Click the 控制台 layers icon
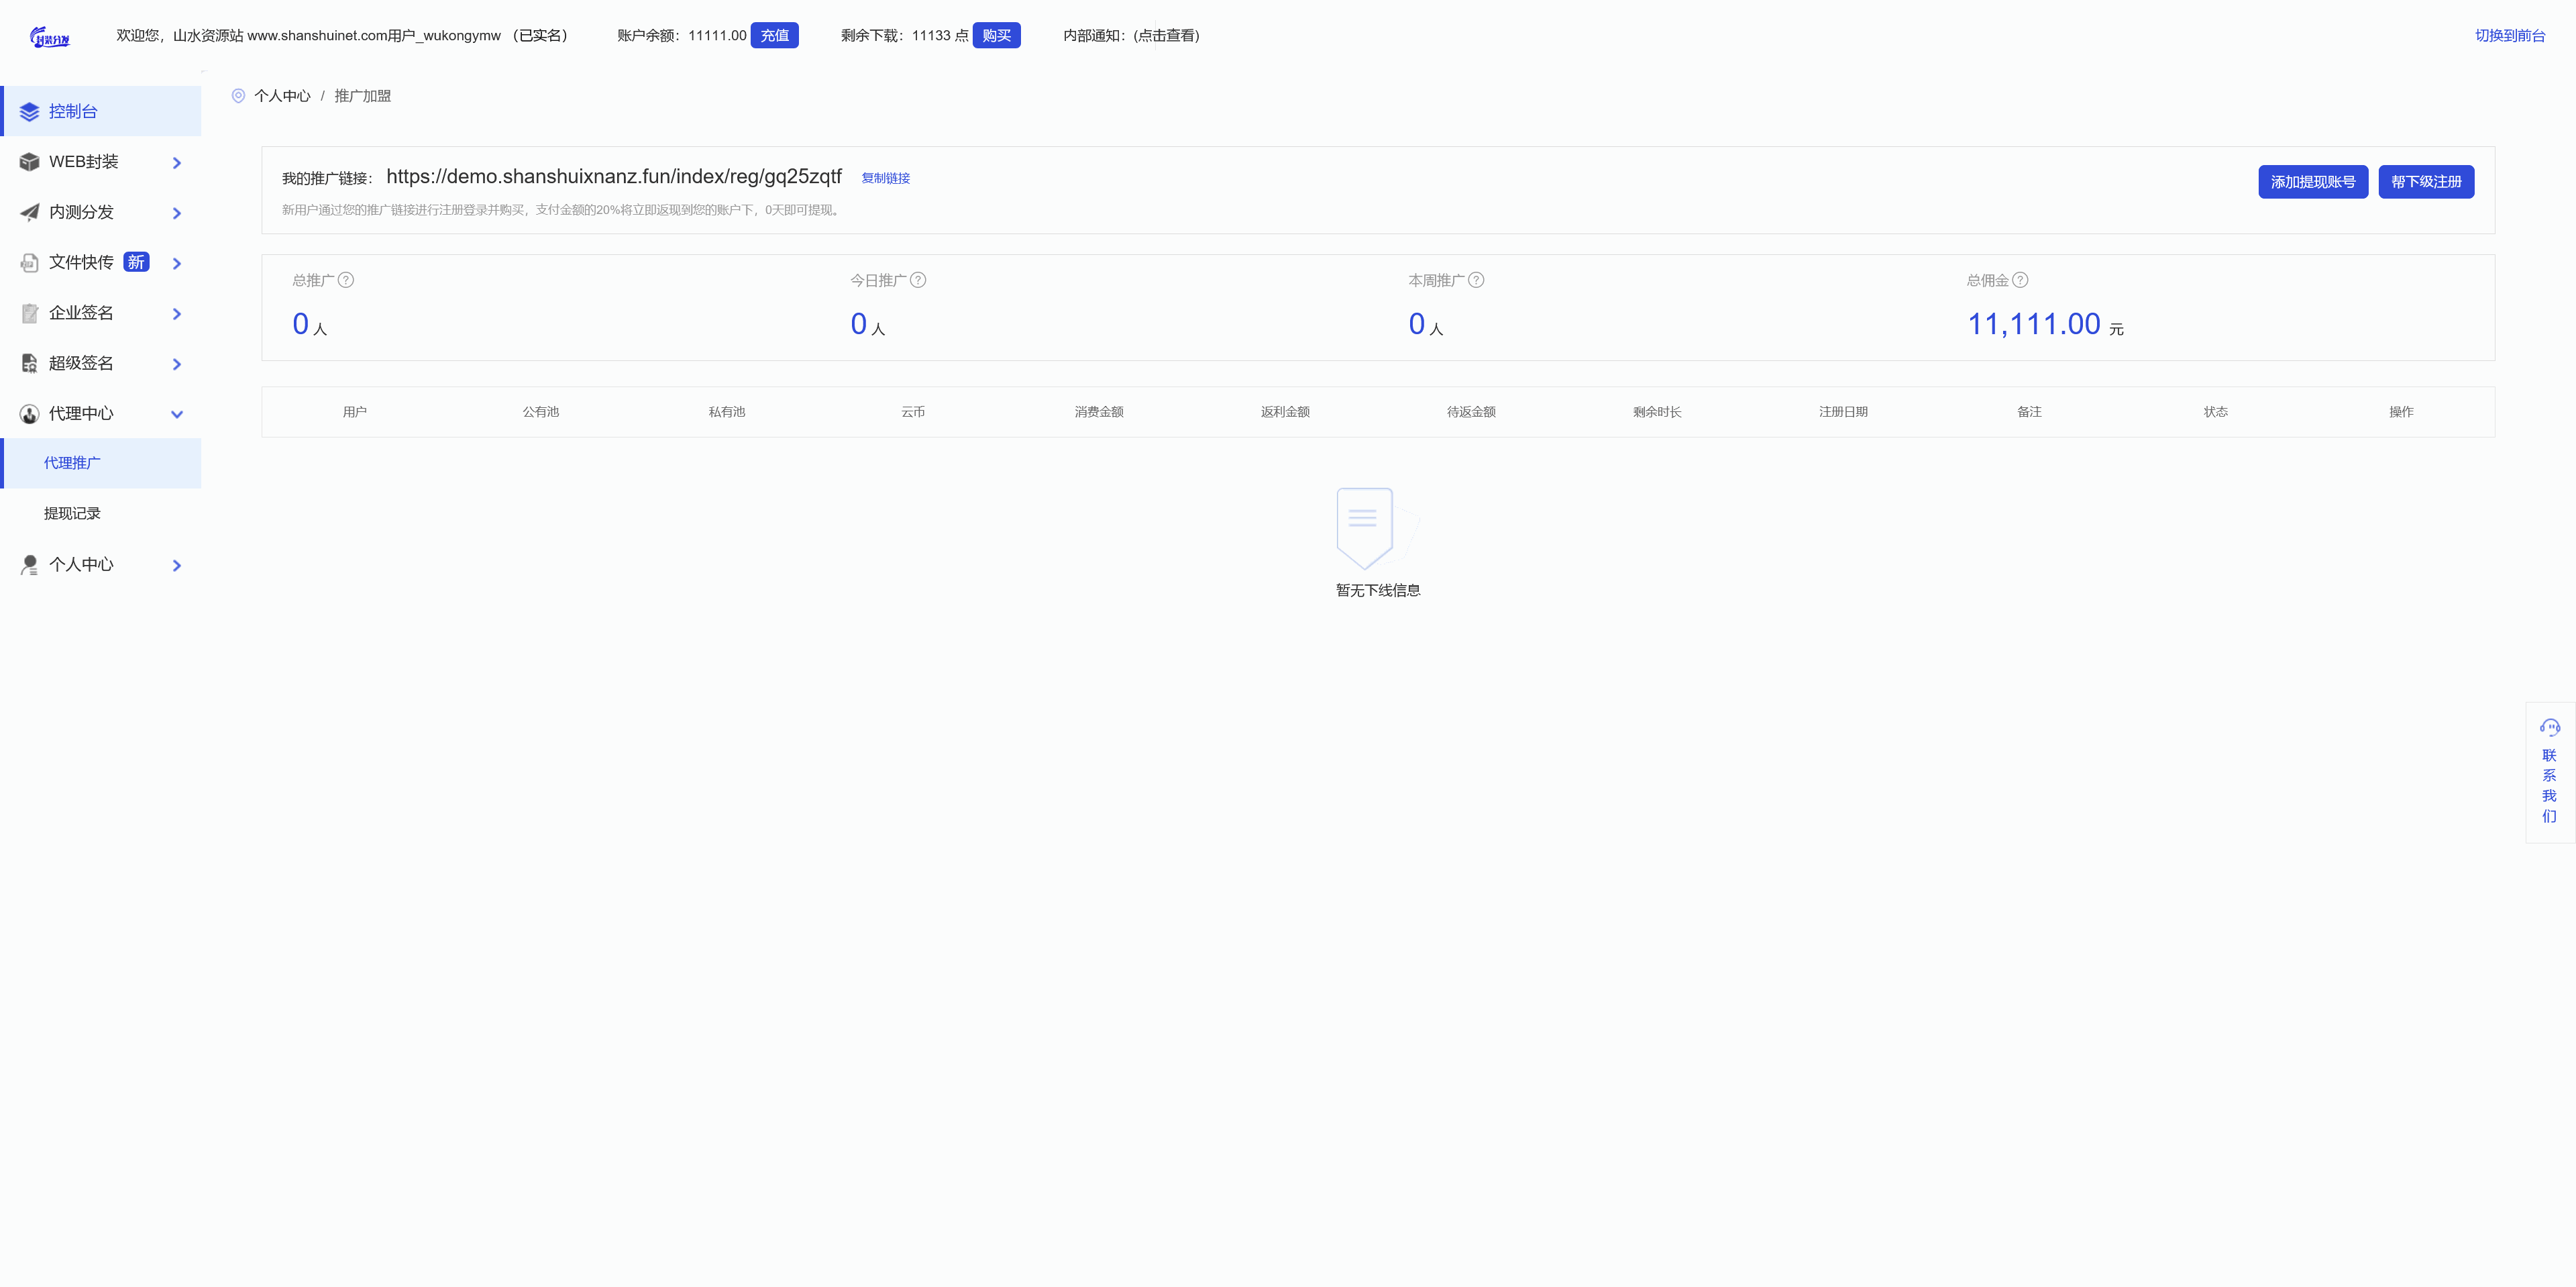This screenshot has width=2576, height=1287. coord(29,112)
